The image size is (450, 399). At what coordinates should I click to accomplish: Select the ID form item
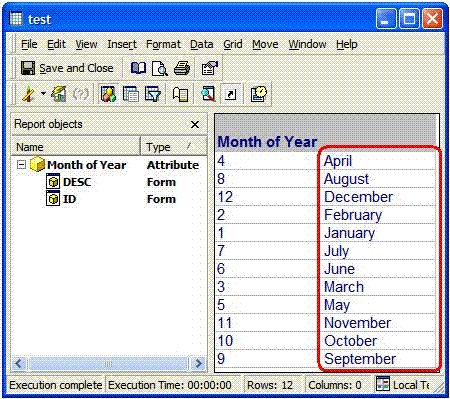(69, 199)
